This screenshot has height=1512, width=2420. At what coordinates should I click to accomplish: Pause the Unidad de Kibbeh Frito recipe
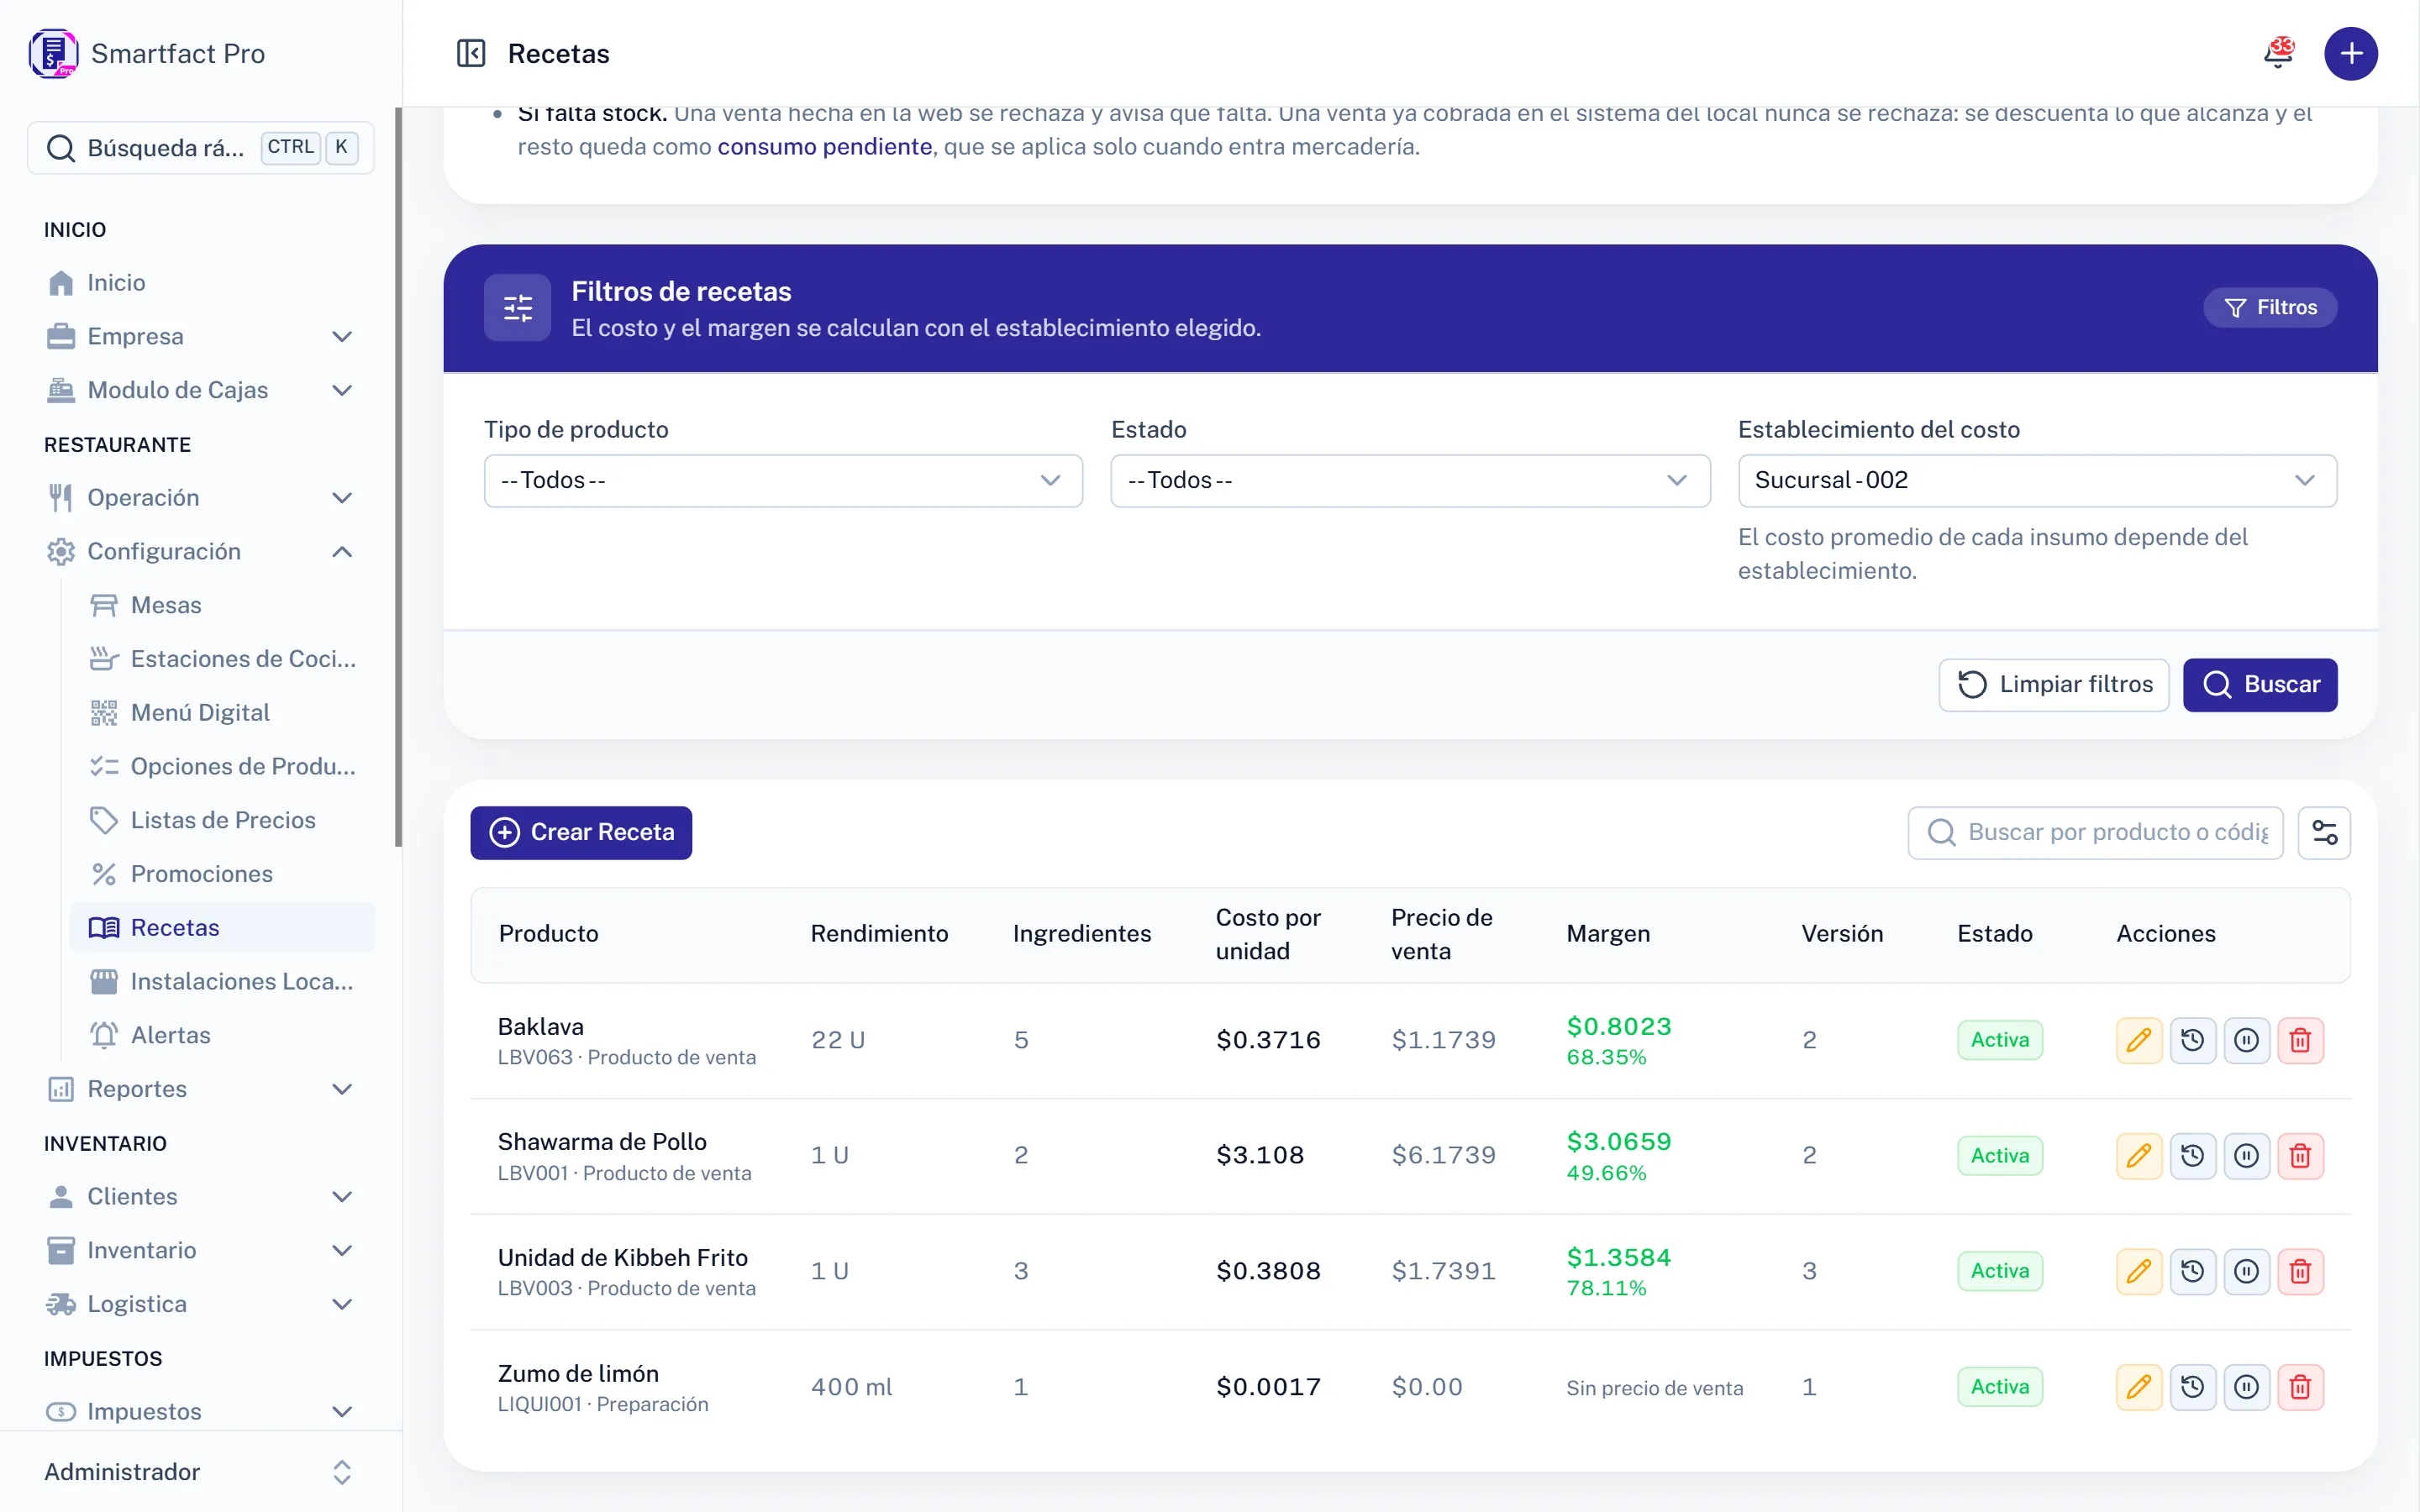click(x=2246, y=1271)
